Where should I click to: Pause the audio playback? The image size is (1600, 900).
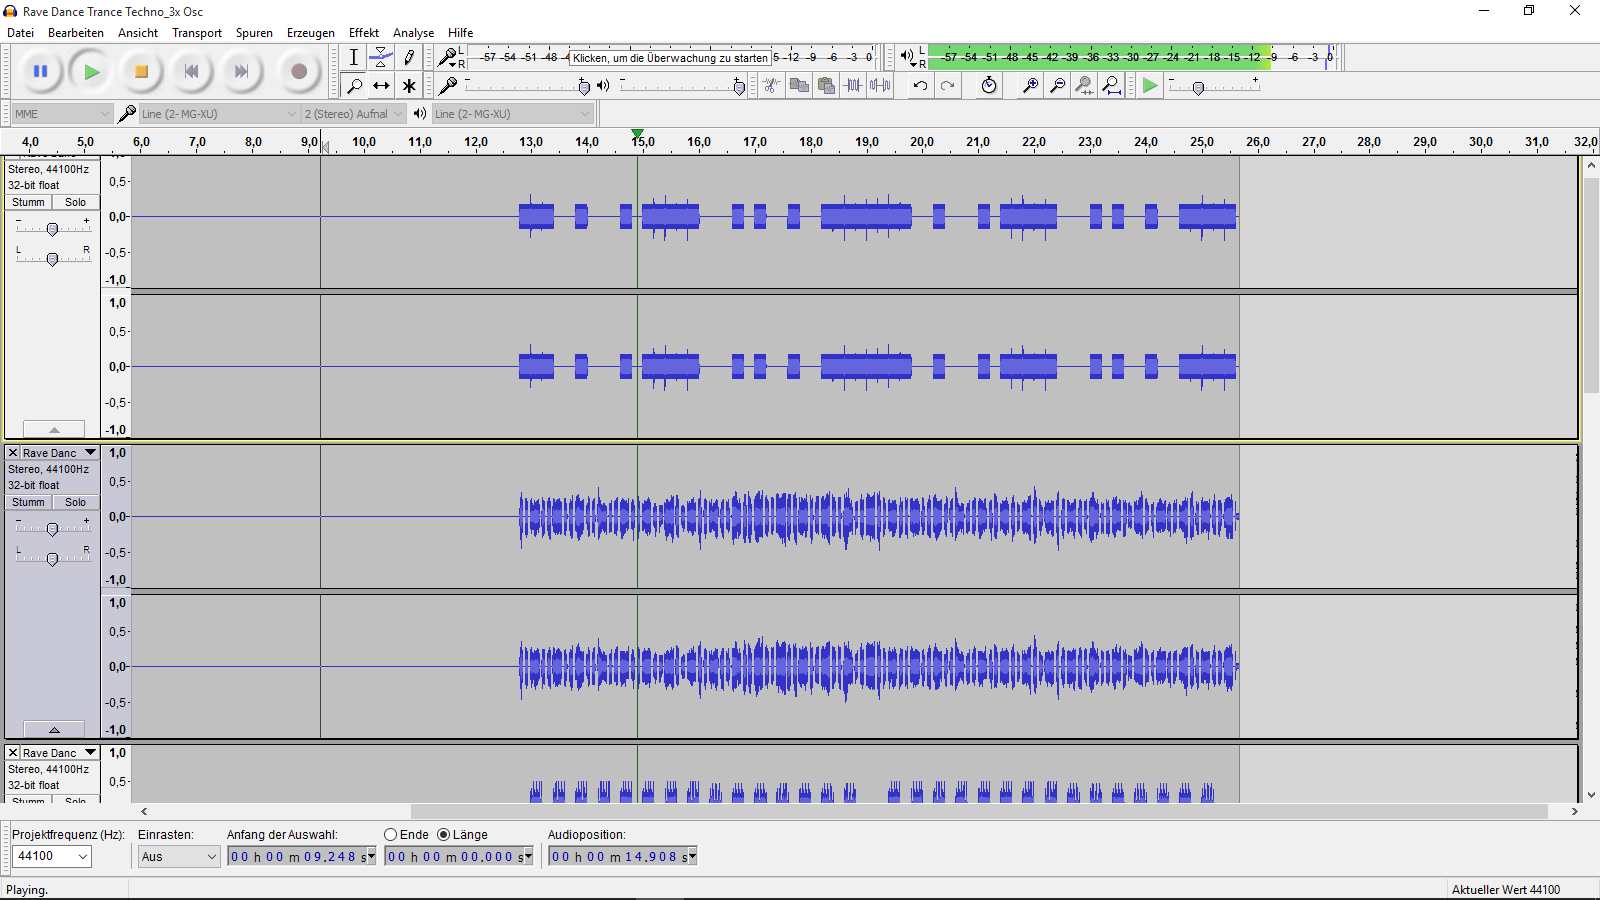point(40,71)
